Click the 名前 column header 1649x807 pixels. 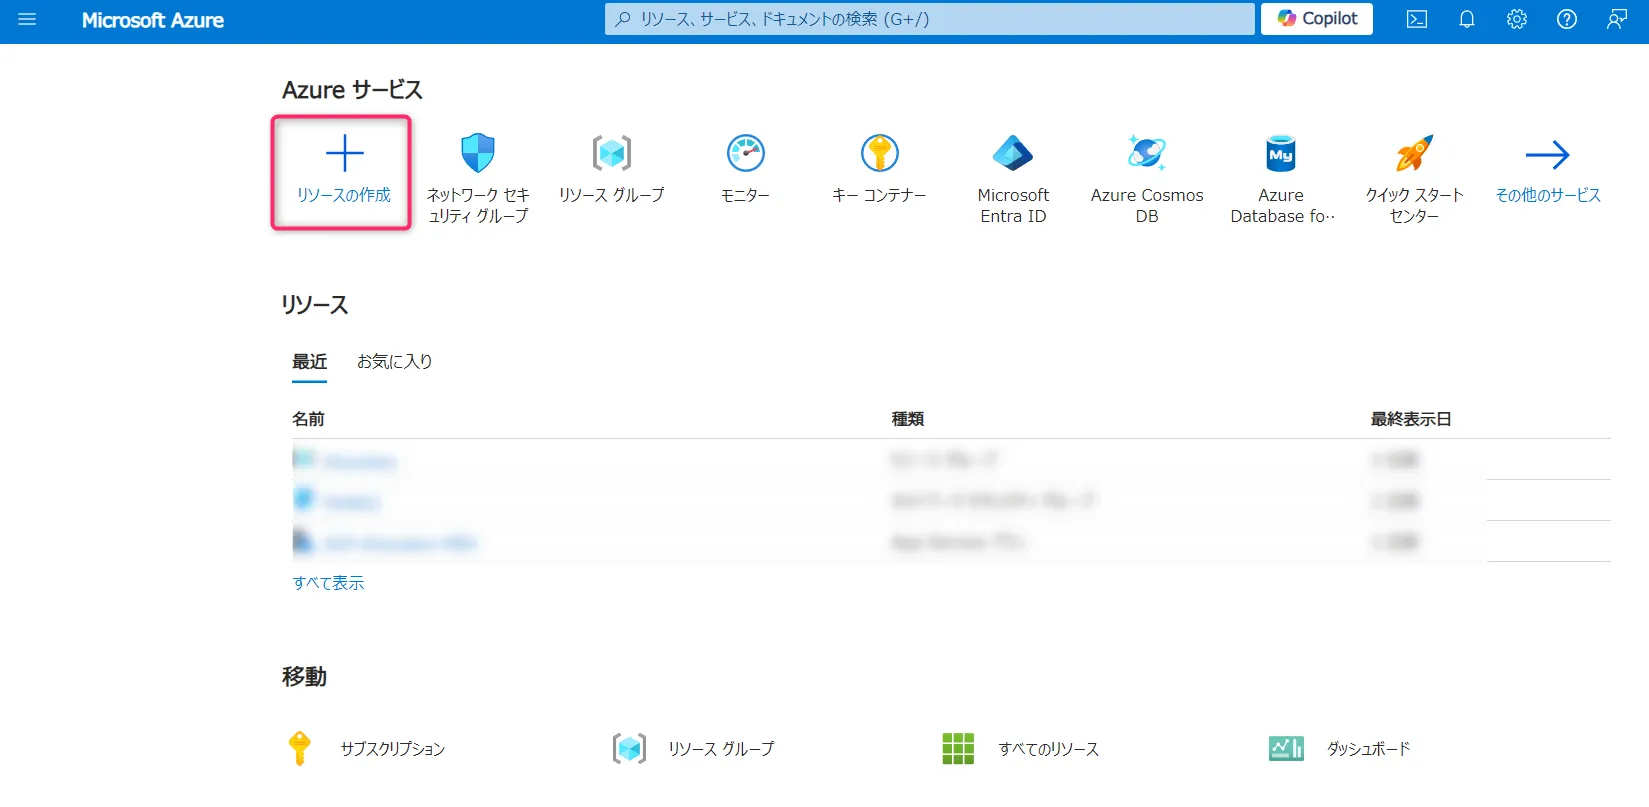click(x=308, y=419)
